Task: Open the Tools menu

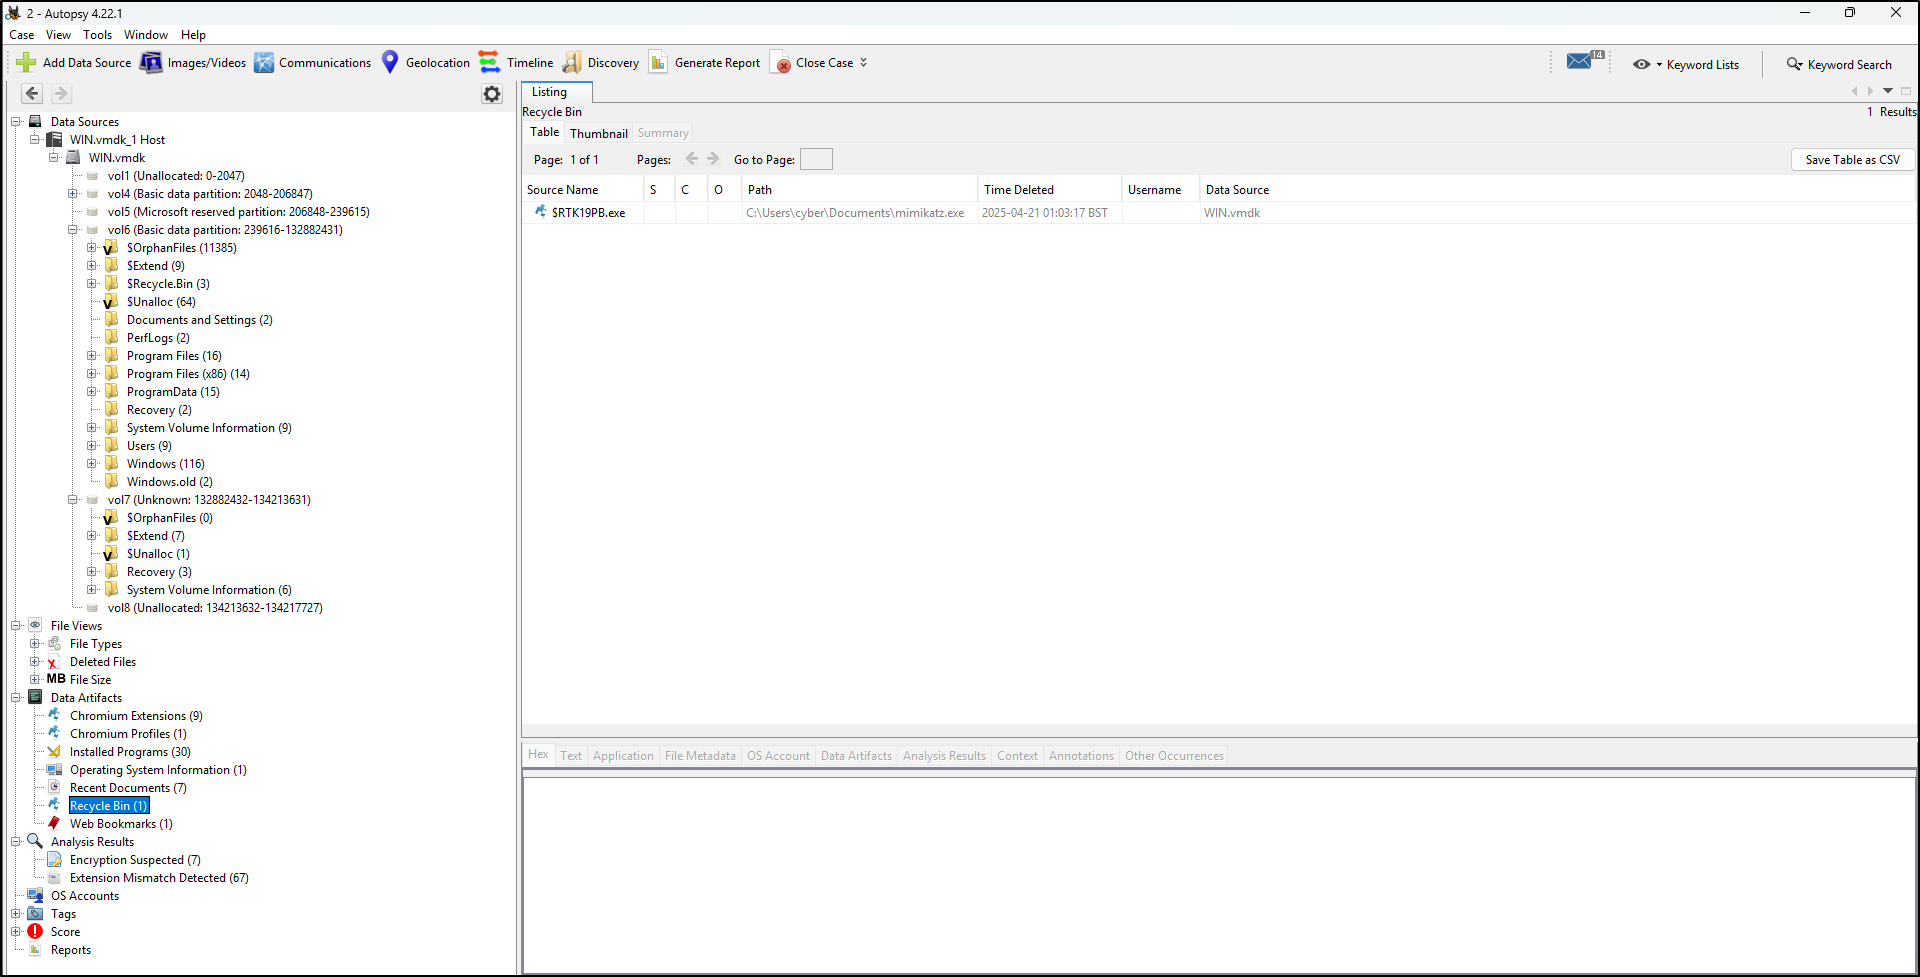Action: (98, 35)
